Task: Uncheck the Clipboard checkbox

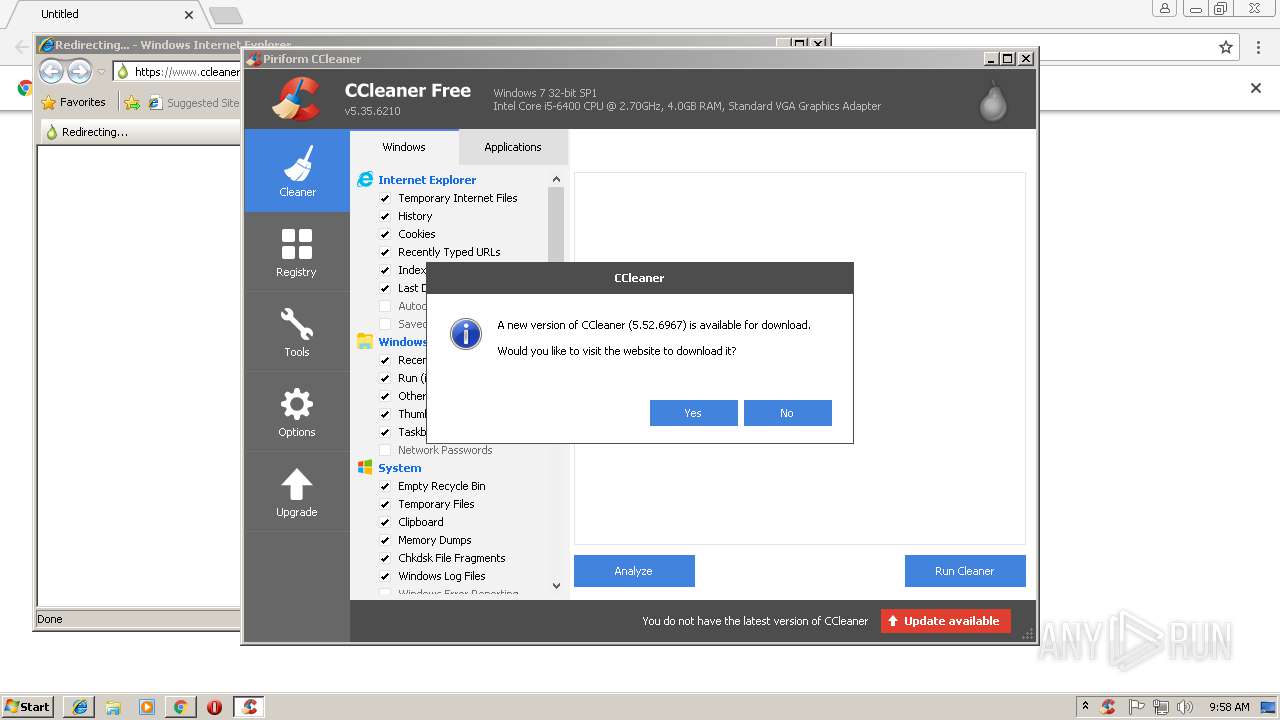Action: (385, 522)
